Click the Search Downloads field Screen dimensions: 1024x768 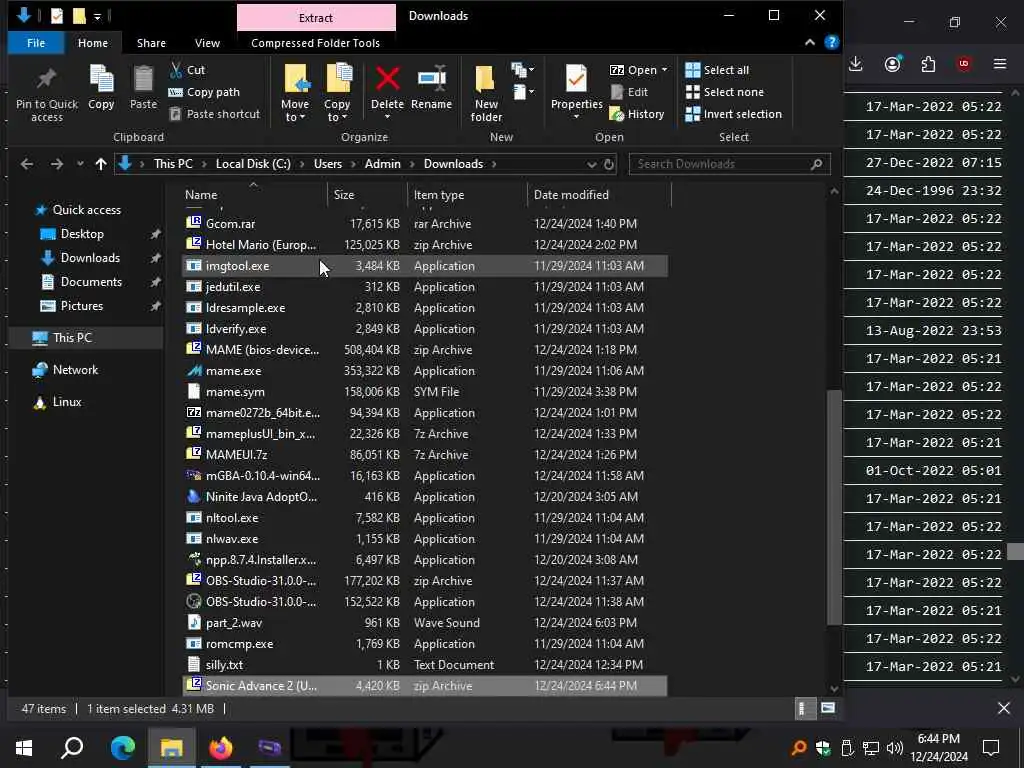[x=729, y=164]
